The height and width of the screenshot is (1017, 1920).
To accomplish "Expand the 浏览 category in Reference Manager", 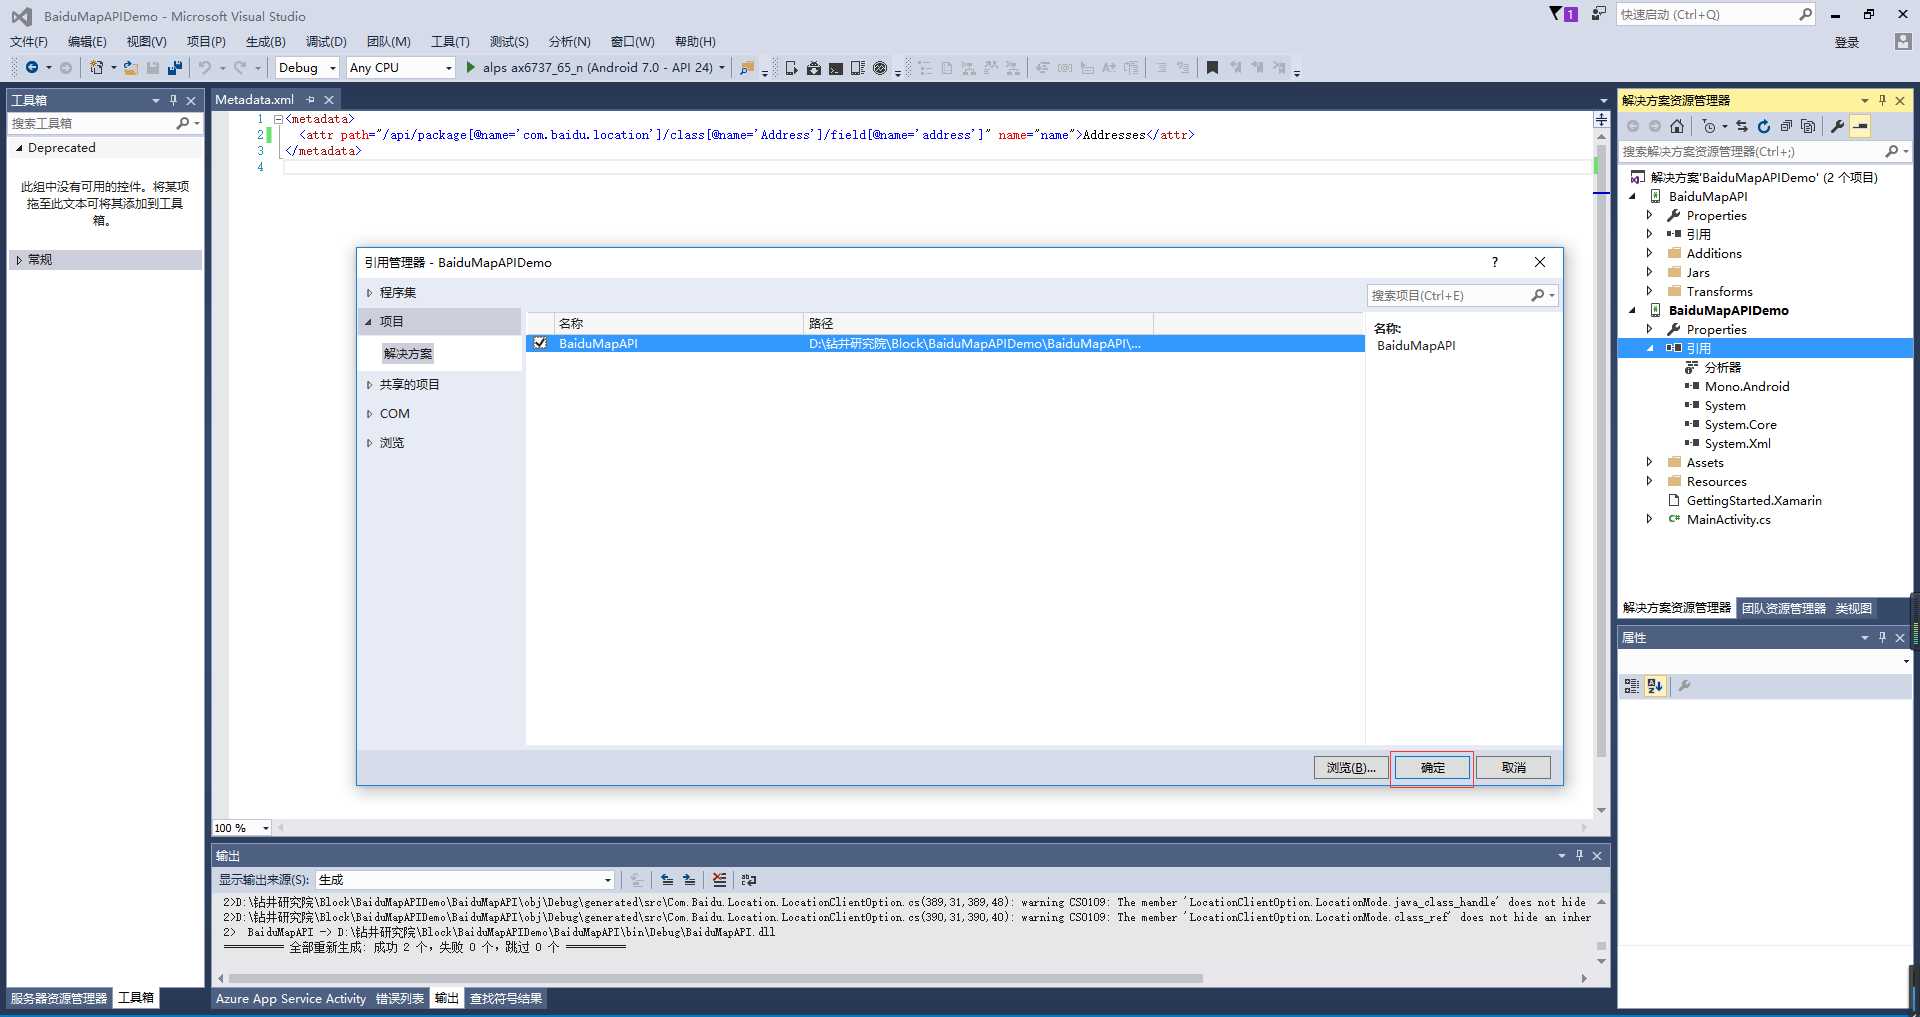I will point(369,443).
